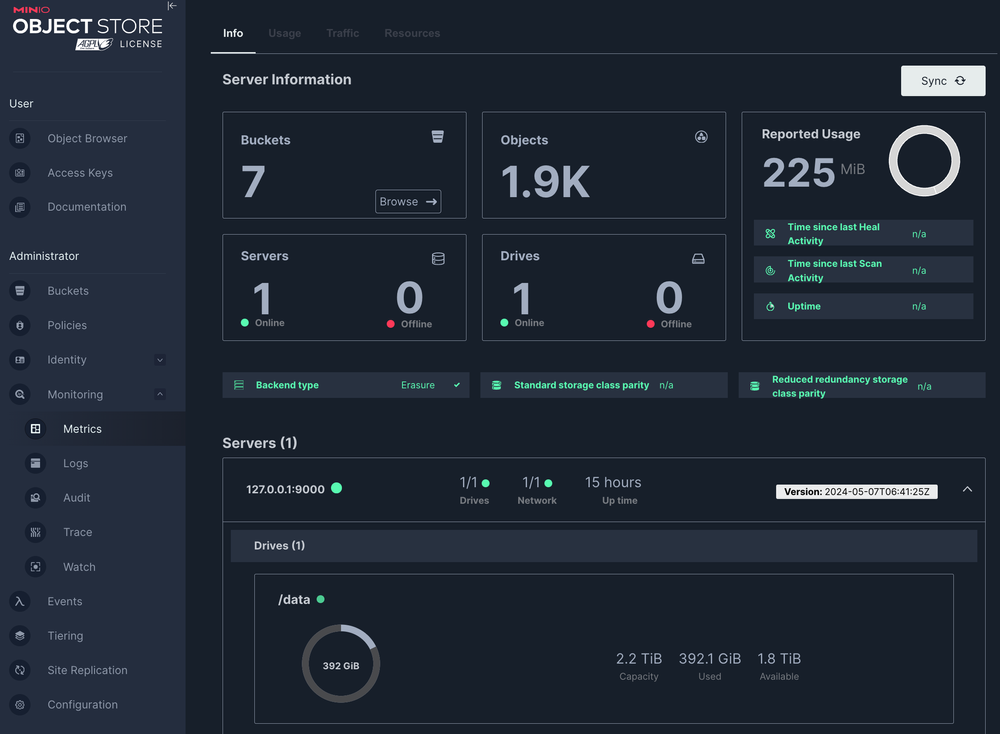1000x734 pixels.
Task: Open the Resources tab
Action: click(412, 33)
